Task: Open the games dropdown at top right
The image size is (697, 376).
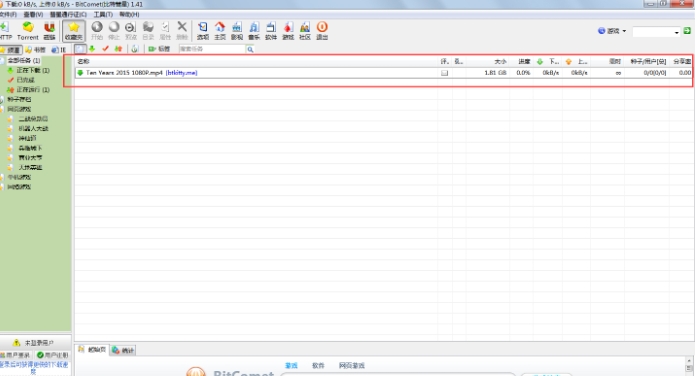Action: click(612, 31)
